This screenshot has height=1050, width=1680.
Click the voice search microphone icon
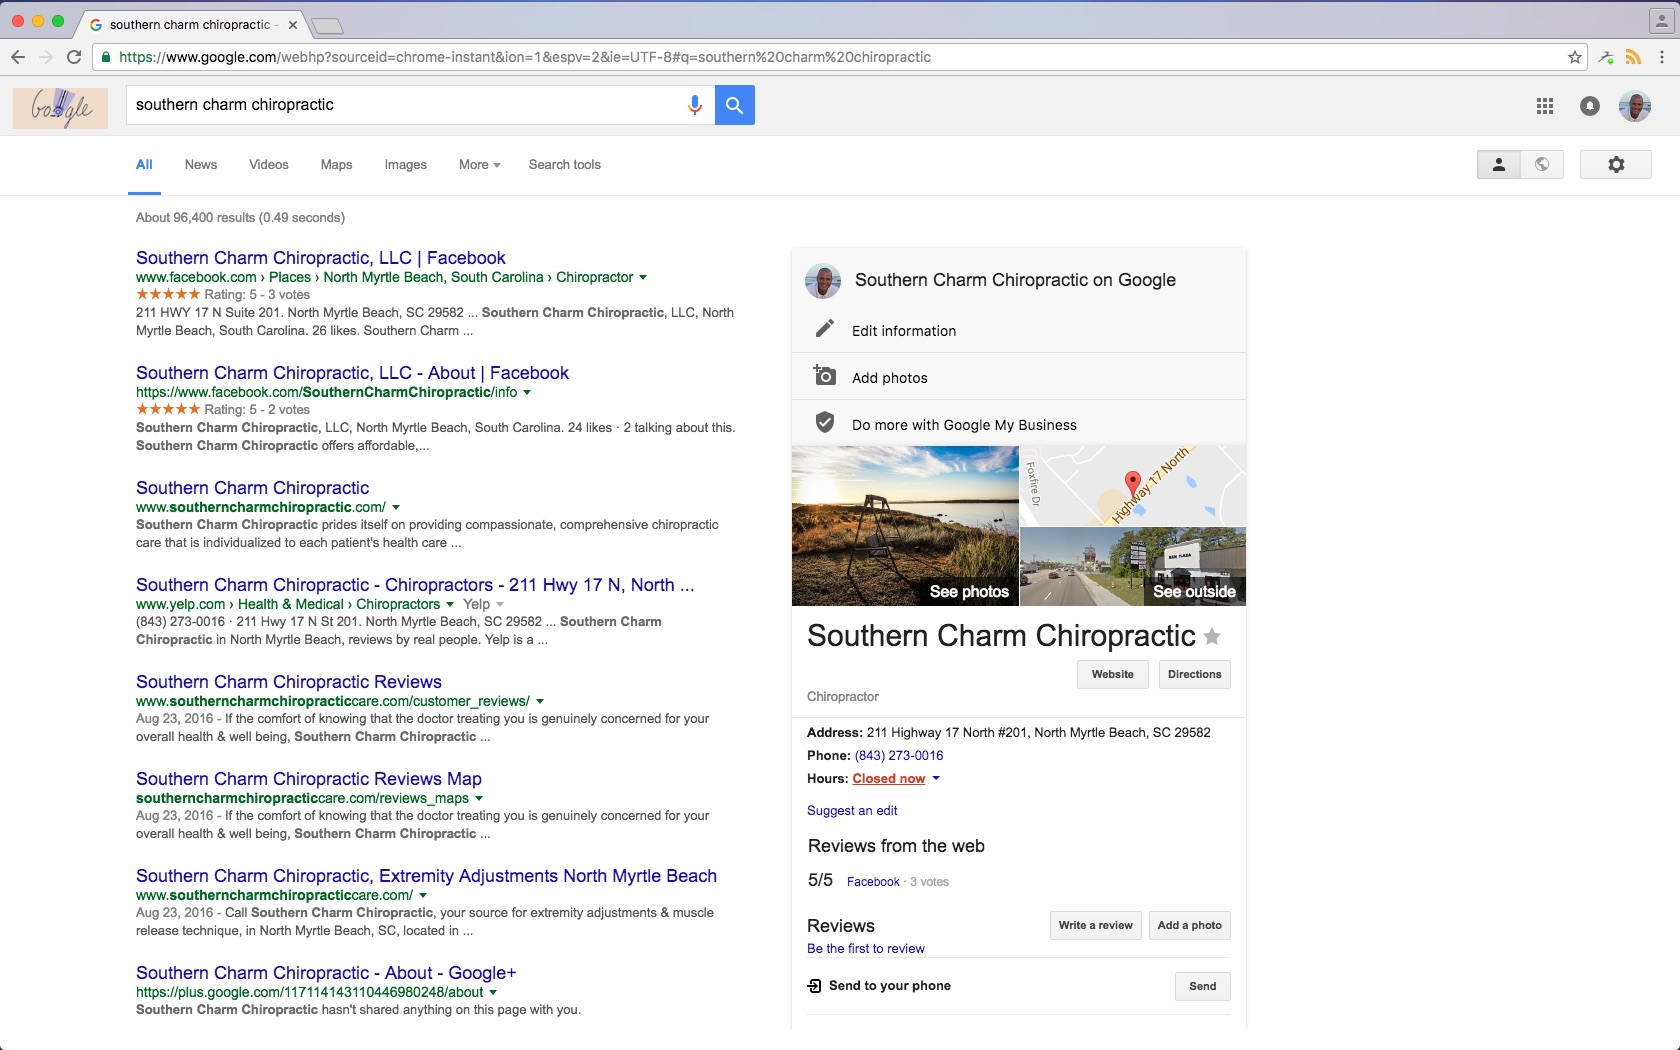point(694,105)
